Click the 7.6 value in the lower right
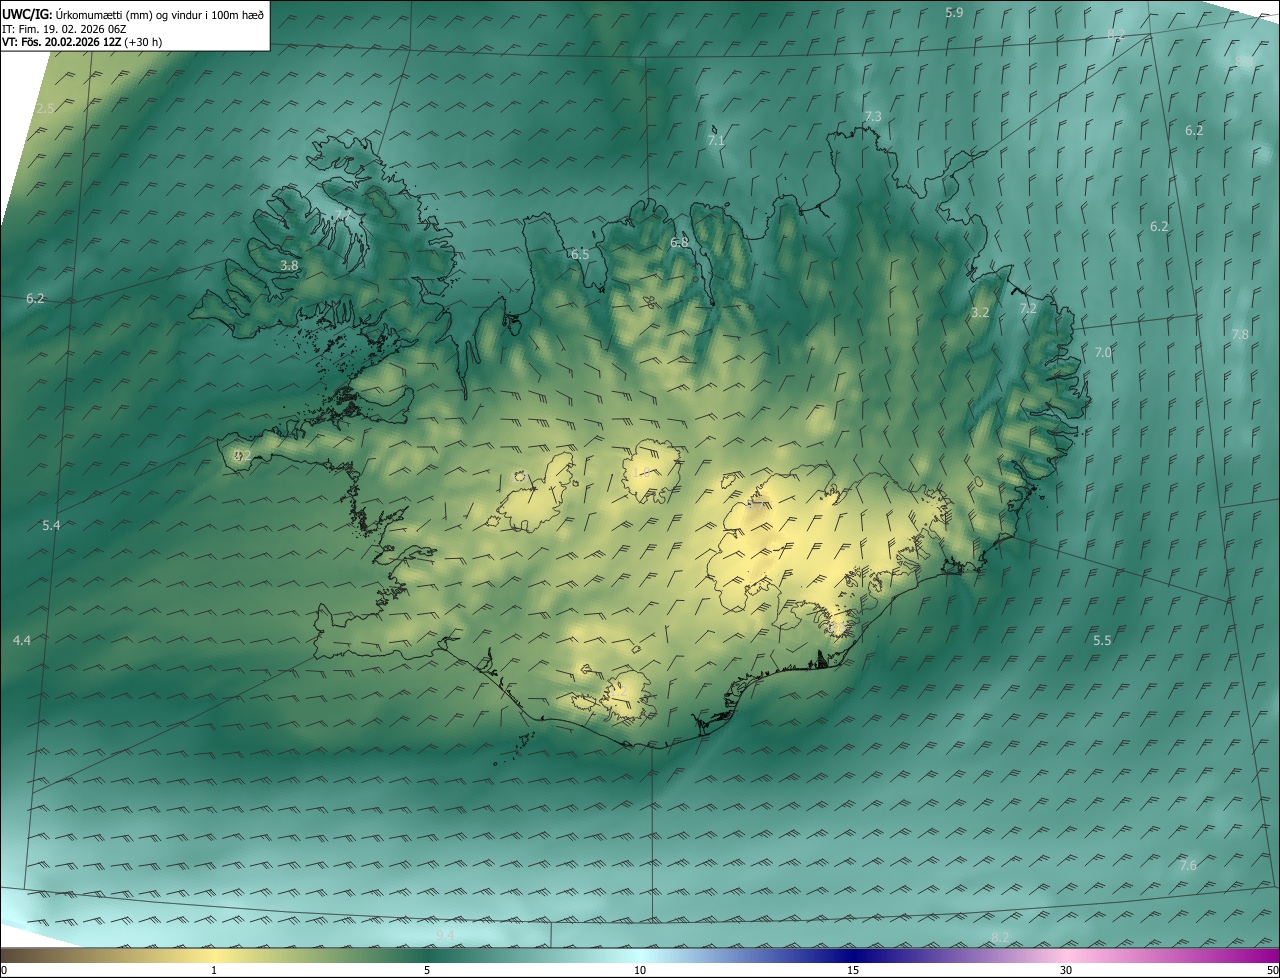Image resolution: width=1280 pixels, height=978 pixels. pyautogui.click(x=1188, y=866)
